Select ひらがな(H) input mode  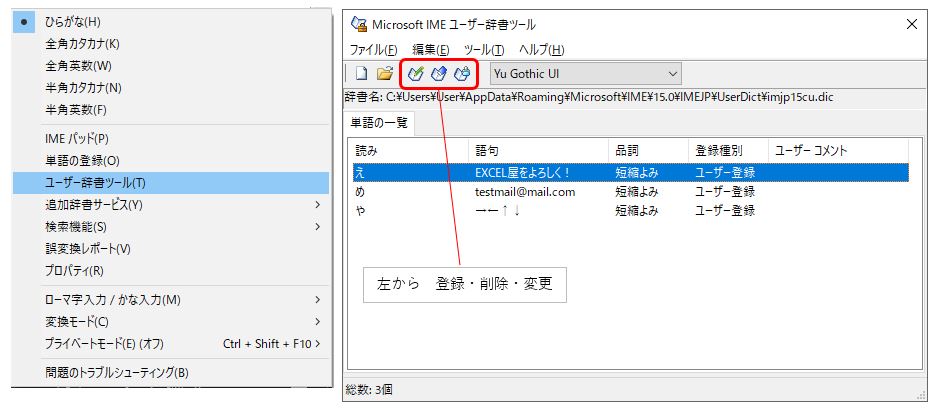click(170, 22)
